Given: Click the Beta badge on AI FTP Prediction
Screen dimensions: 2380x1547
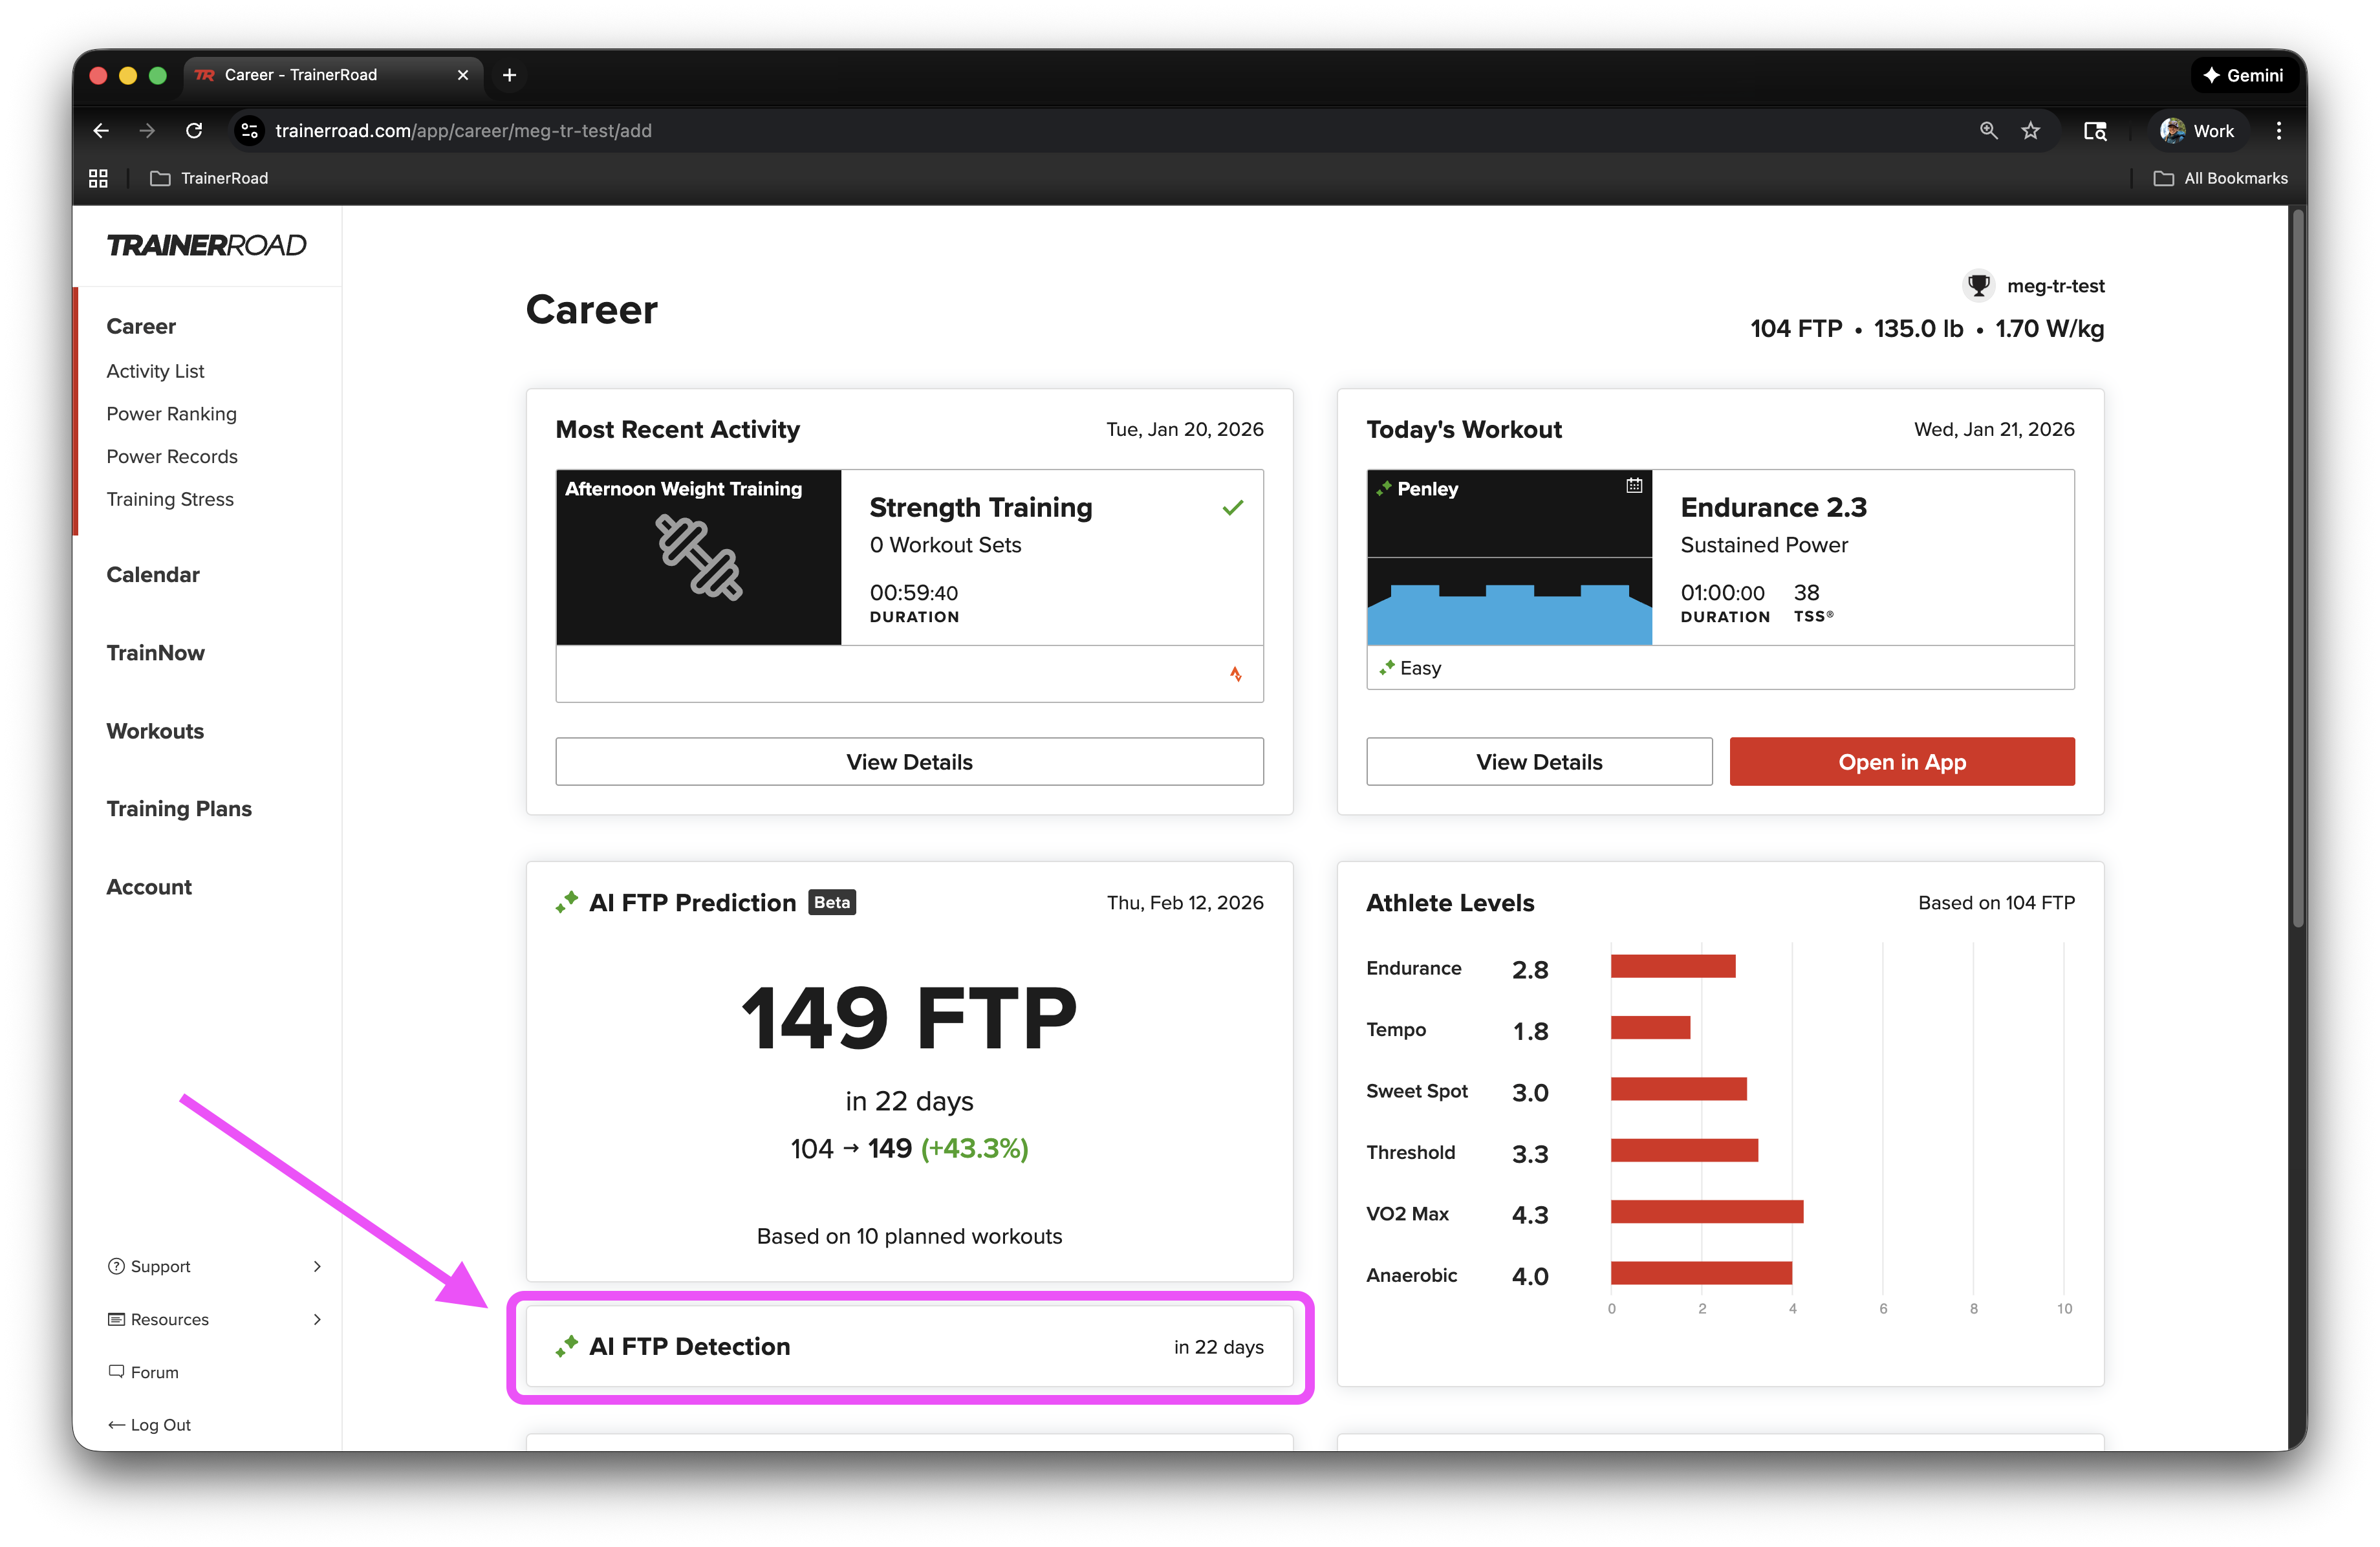Looking at the screenshot, I should tap(831, 902).
